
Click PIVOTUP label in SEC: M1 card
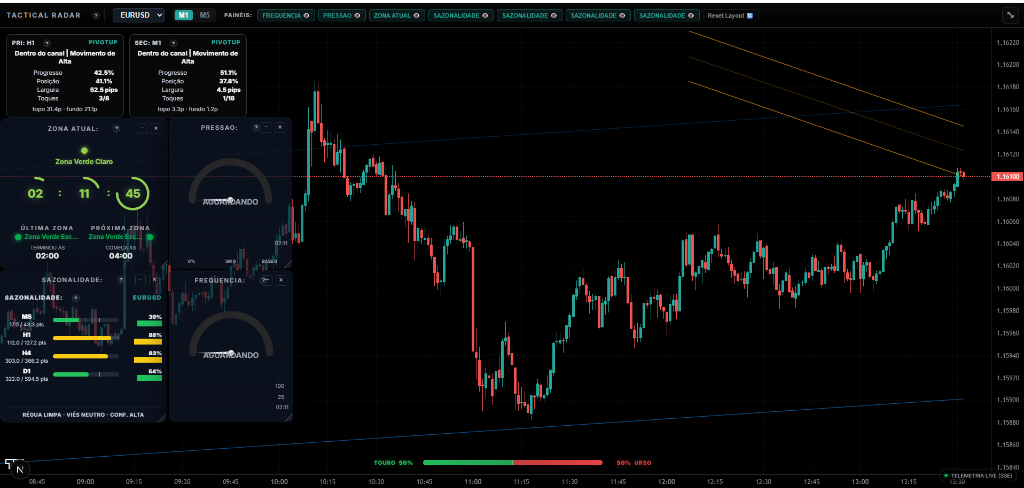[x=224, y=42]
